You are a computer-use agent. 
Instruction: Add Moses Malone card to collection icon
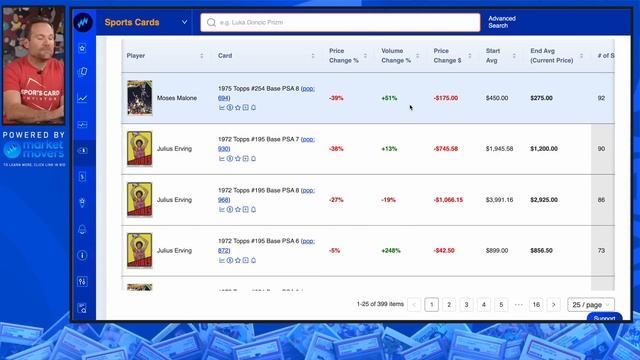pyautogui.click(x=245, y=108)
